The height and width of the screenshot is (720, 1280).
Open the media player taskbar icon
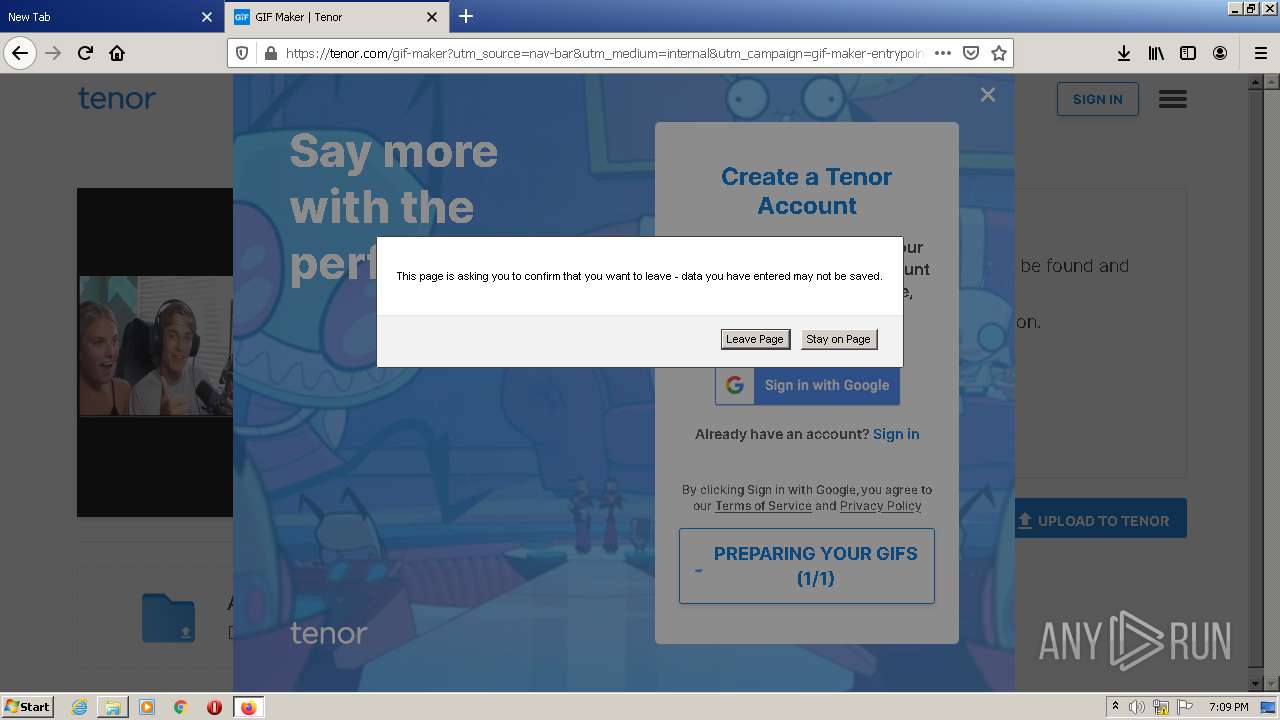[147, 707]
